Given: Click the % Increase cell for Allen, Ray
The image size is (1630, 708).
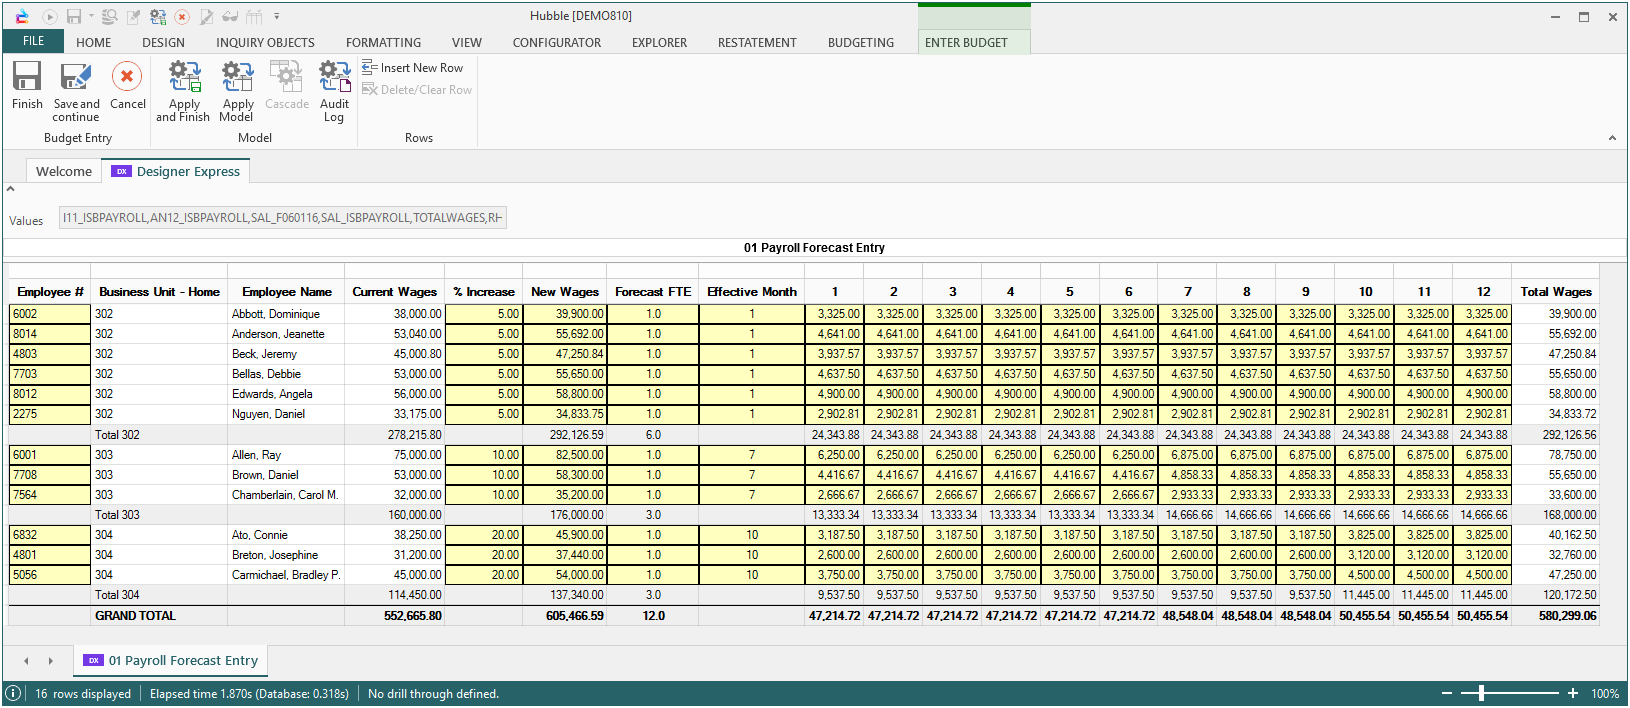Looking at the screenshot, I should [483, 455].
